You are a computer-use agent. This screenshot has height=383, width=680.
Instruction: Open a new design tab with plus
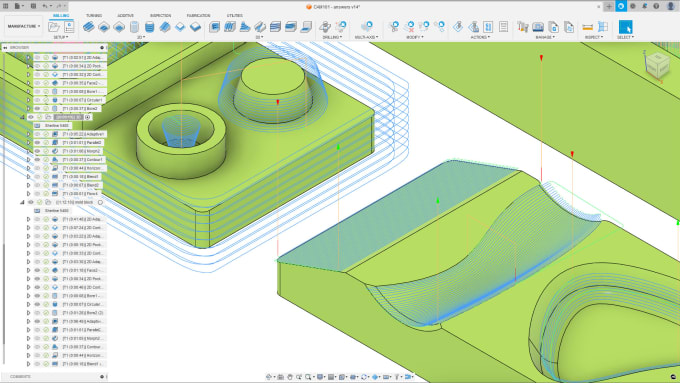click(x=609, y=6)
